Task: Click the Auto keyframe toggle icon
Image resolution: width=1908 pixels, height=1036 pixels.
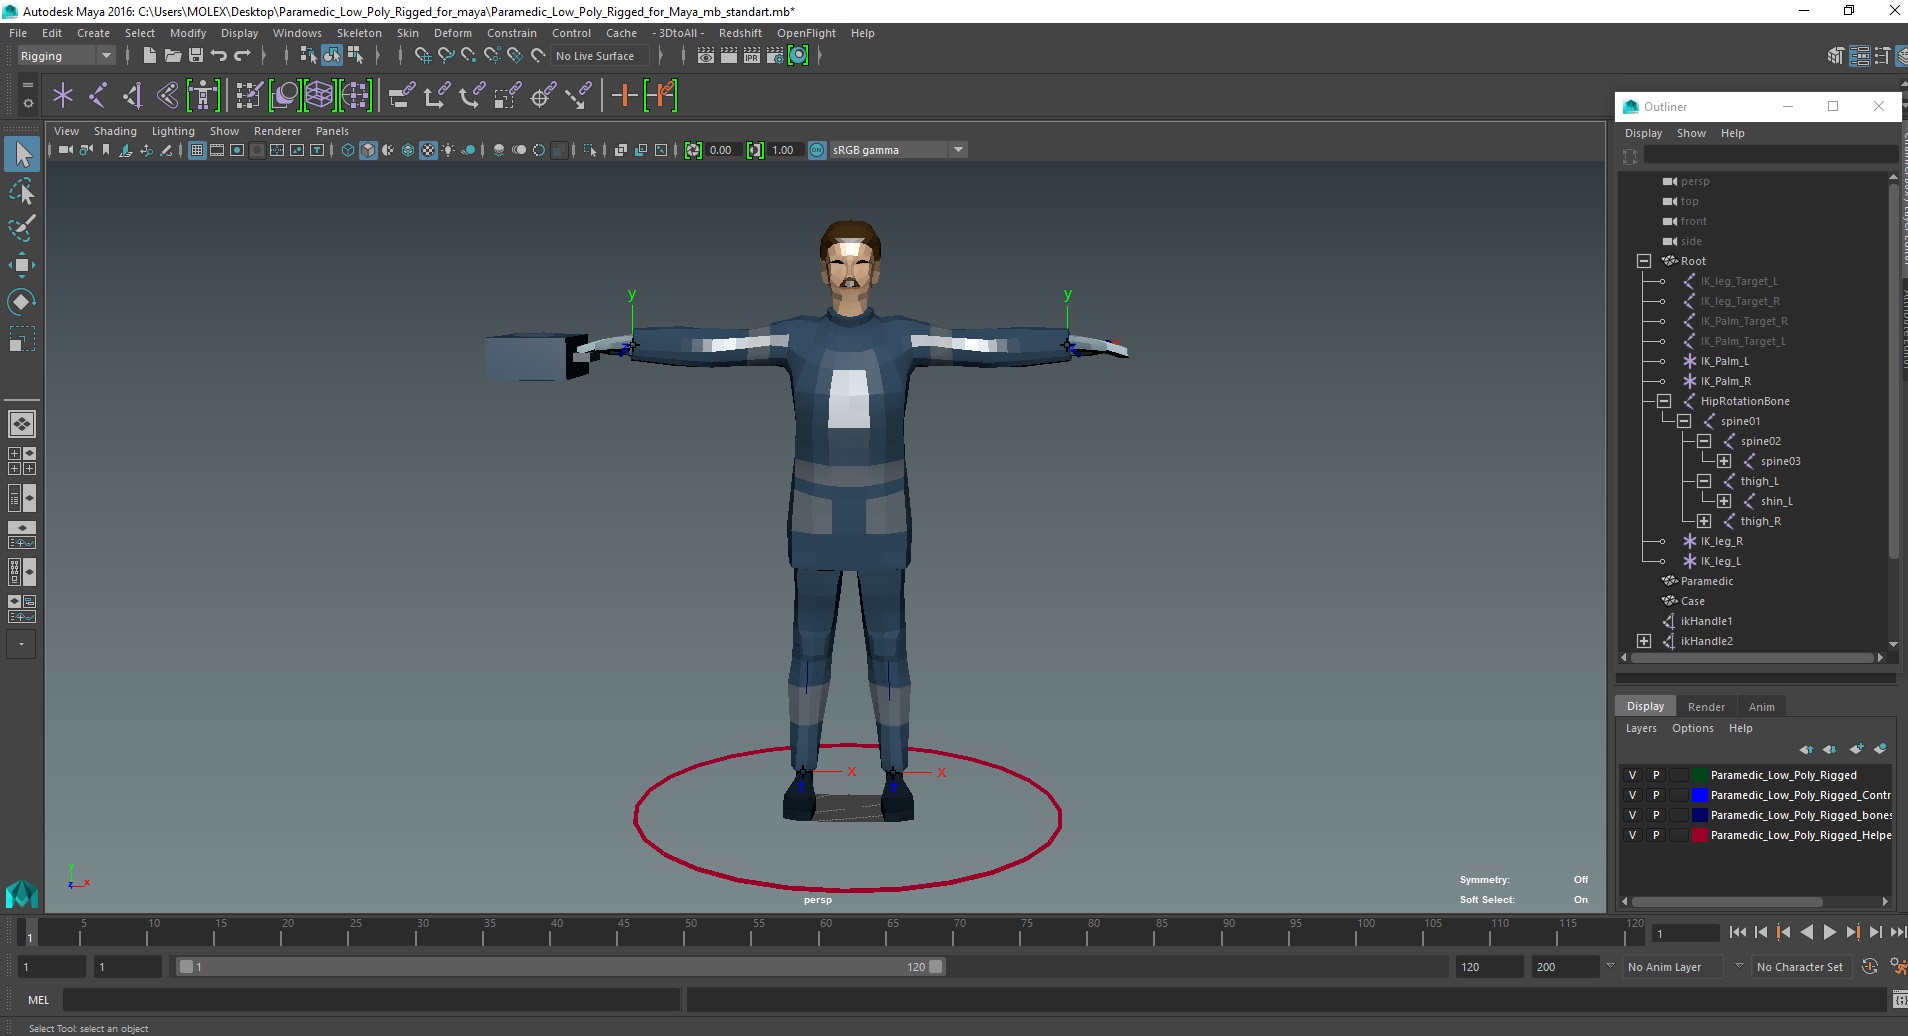Action: [x=1870, y=966]
